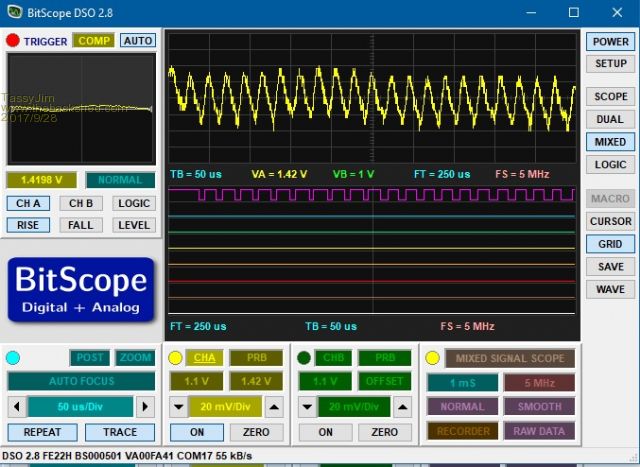The width and height of the screenshot is (640, 467).
Task: Decrease timebase with the left arrow
Action: [17, 407]
